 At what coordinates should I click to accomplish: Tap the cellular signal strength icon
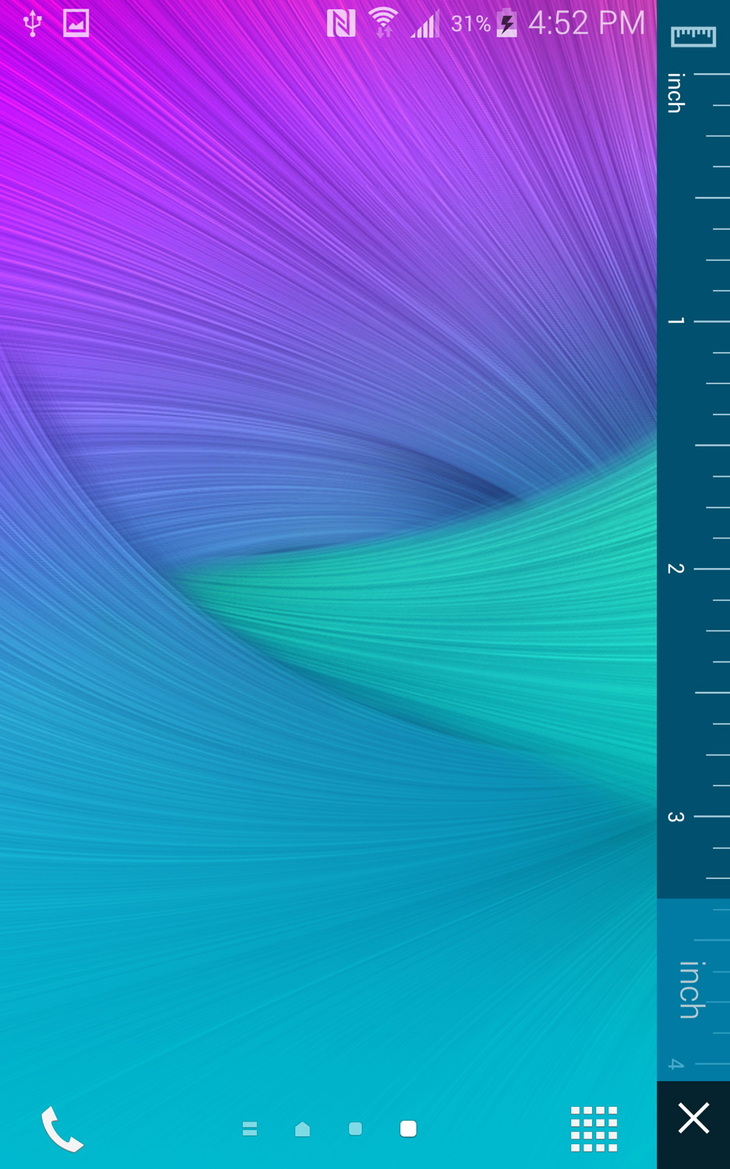coord(425,24)
